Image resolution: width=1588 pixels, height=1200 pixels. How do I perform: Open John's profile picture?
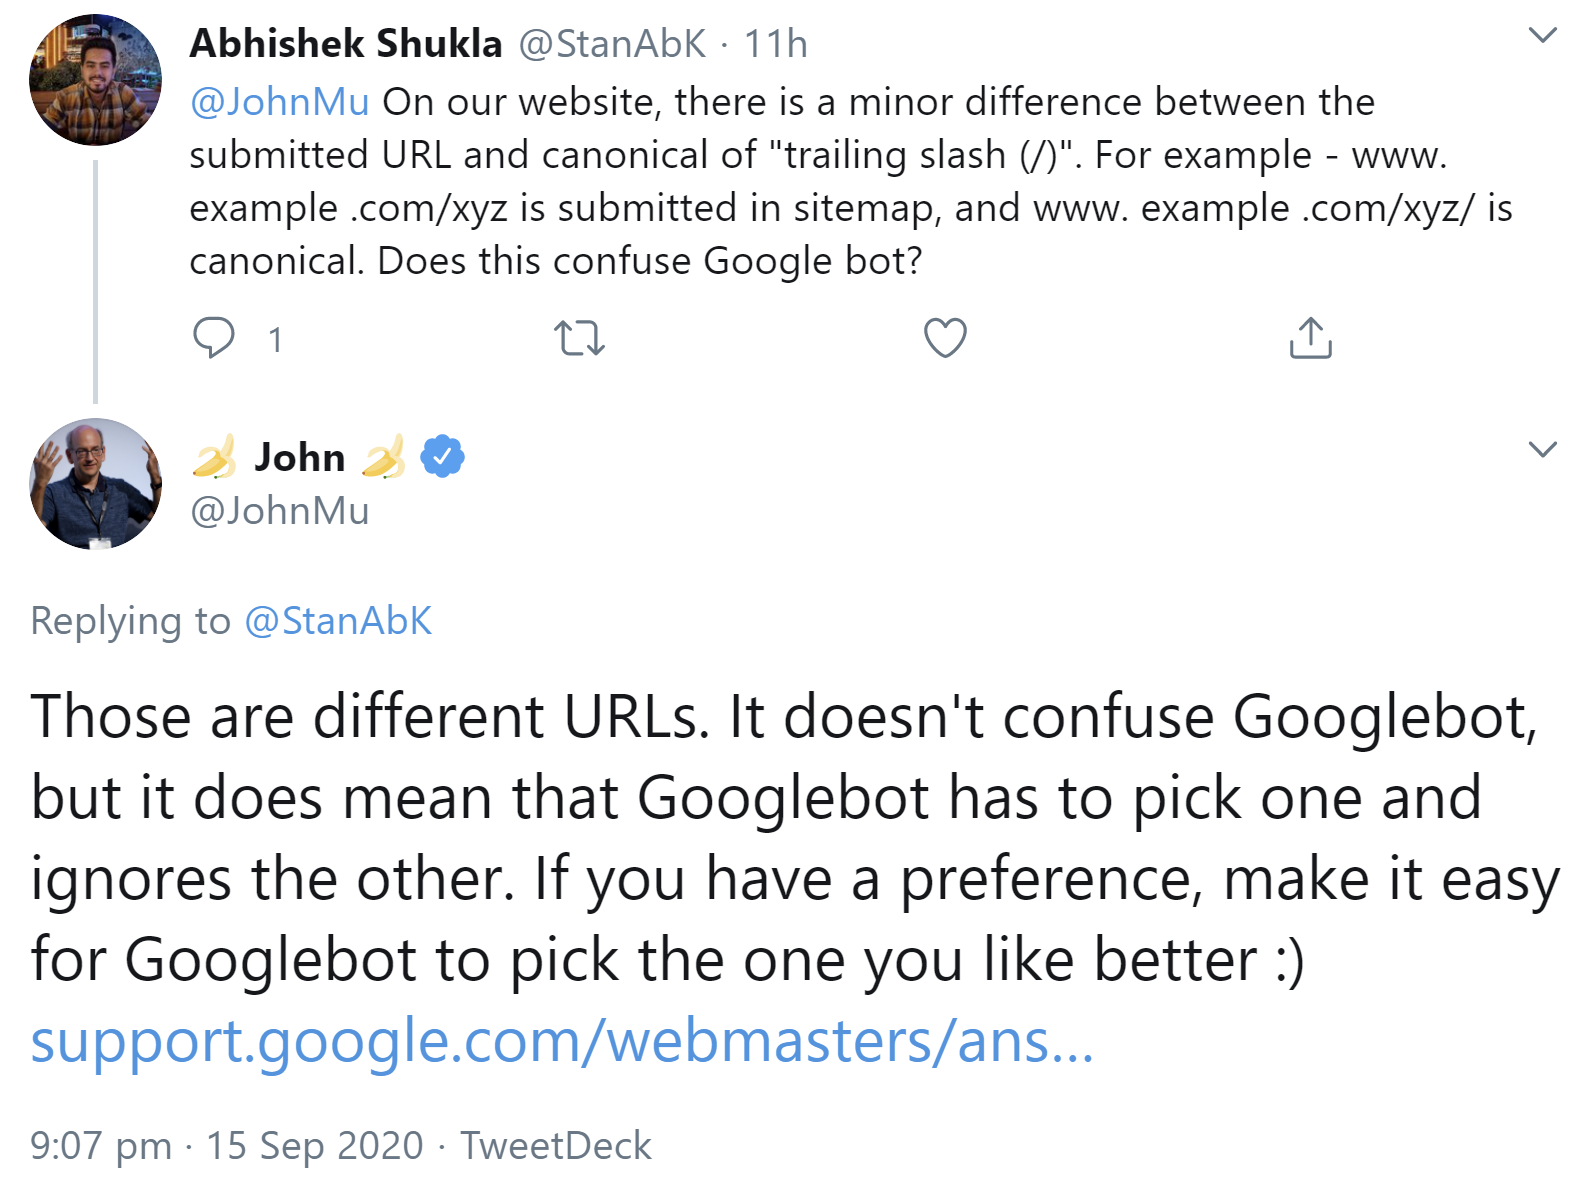(95, 483)
